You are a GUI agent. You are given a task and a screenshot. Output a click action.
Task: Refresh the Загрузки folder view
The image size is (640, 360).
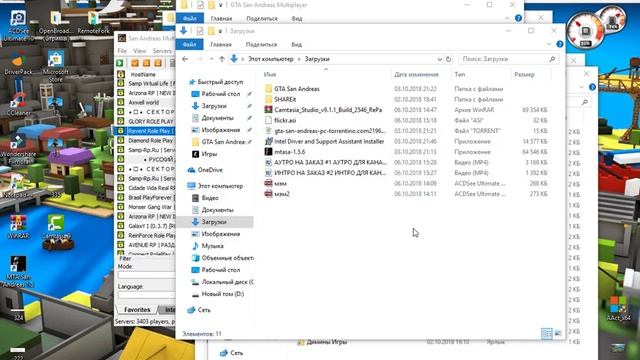(x=448, y=59)
